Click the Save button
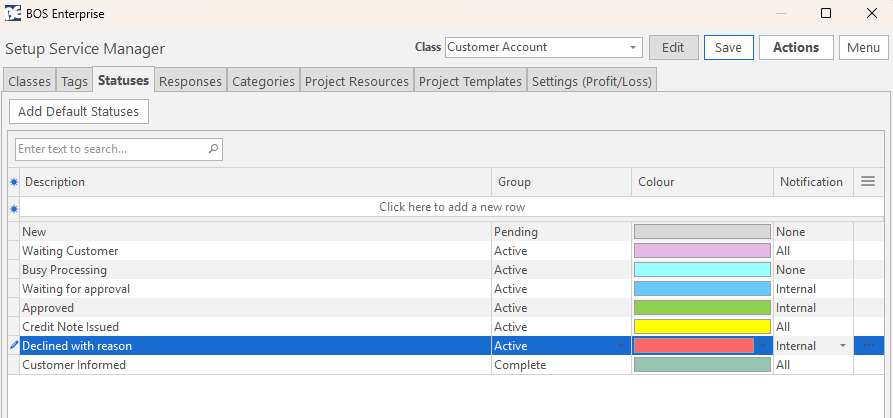 (728, 47)
